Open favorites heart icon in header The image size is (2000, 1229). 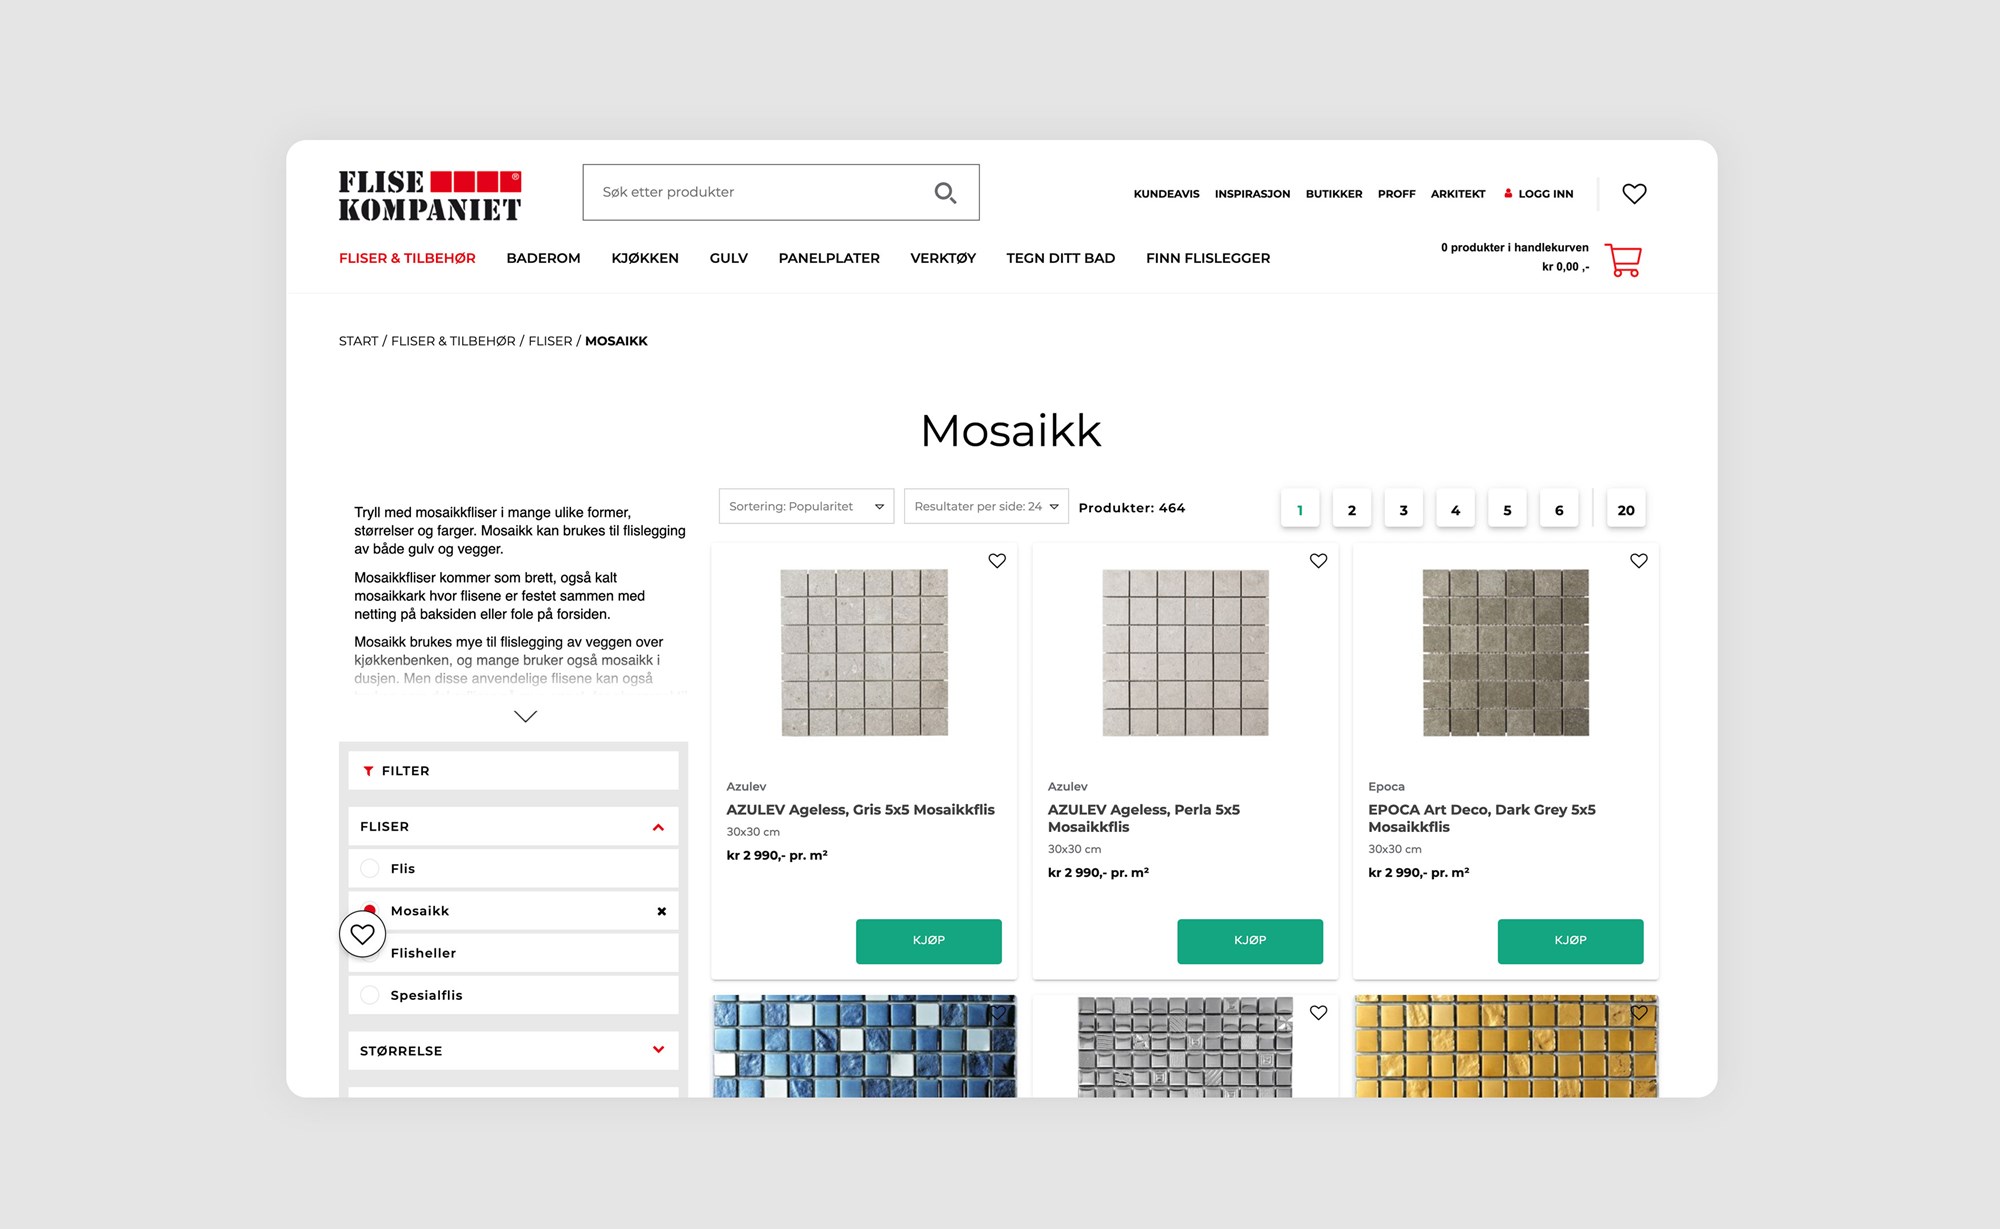[1634, 193]
